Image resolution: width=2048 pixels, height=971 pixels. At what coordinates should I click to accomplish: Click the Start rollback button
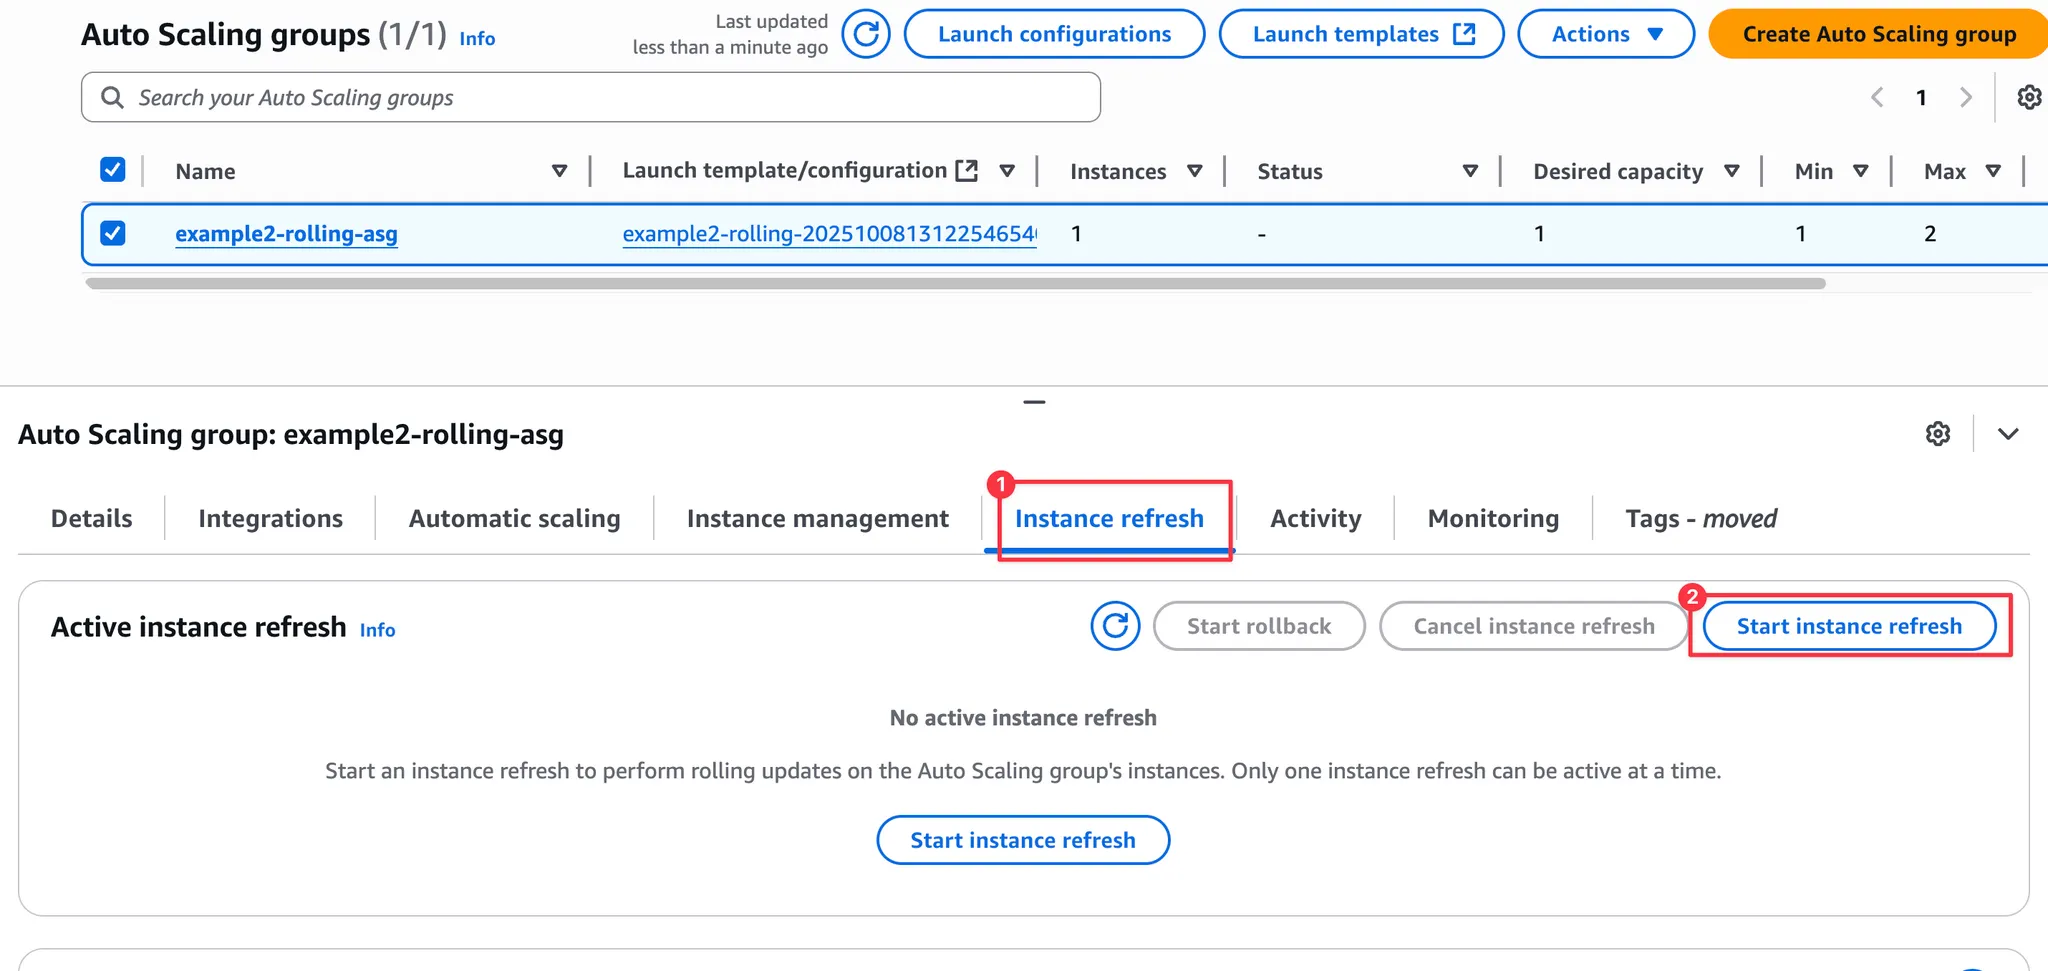tap(1259, 626)
